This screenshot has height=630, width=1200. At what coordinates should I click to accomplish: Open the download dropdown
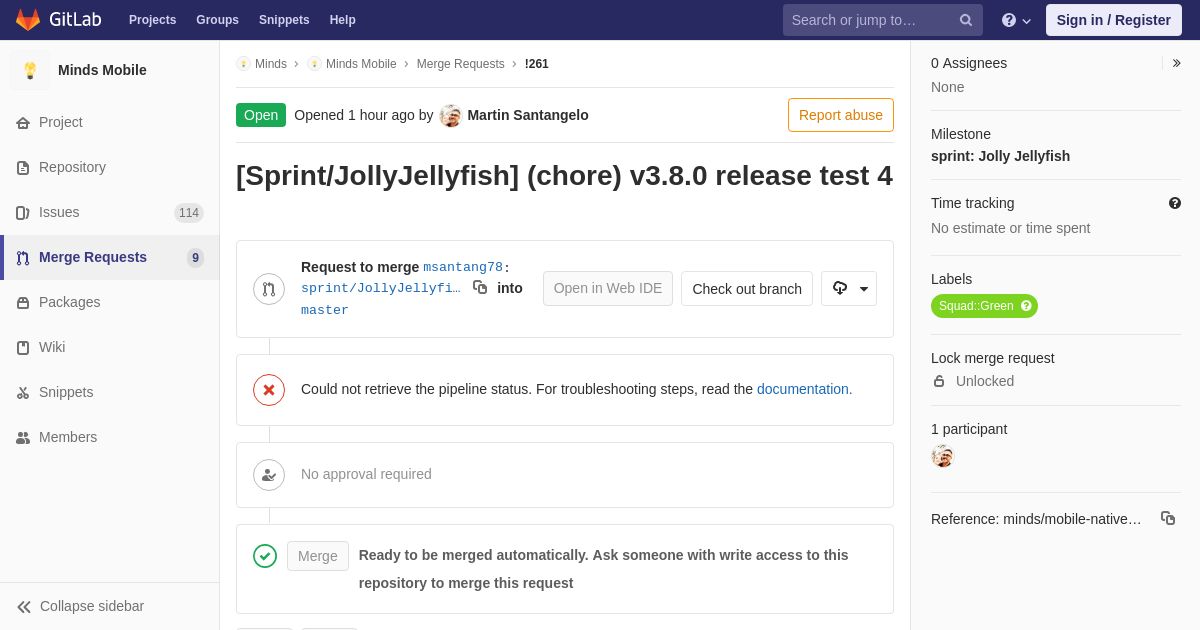[x=849, y=288]
